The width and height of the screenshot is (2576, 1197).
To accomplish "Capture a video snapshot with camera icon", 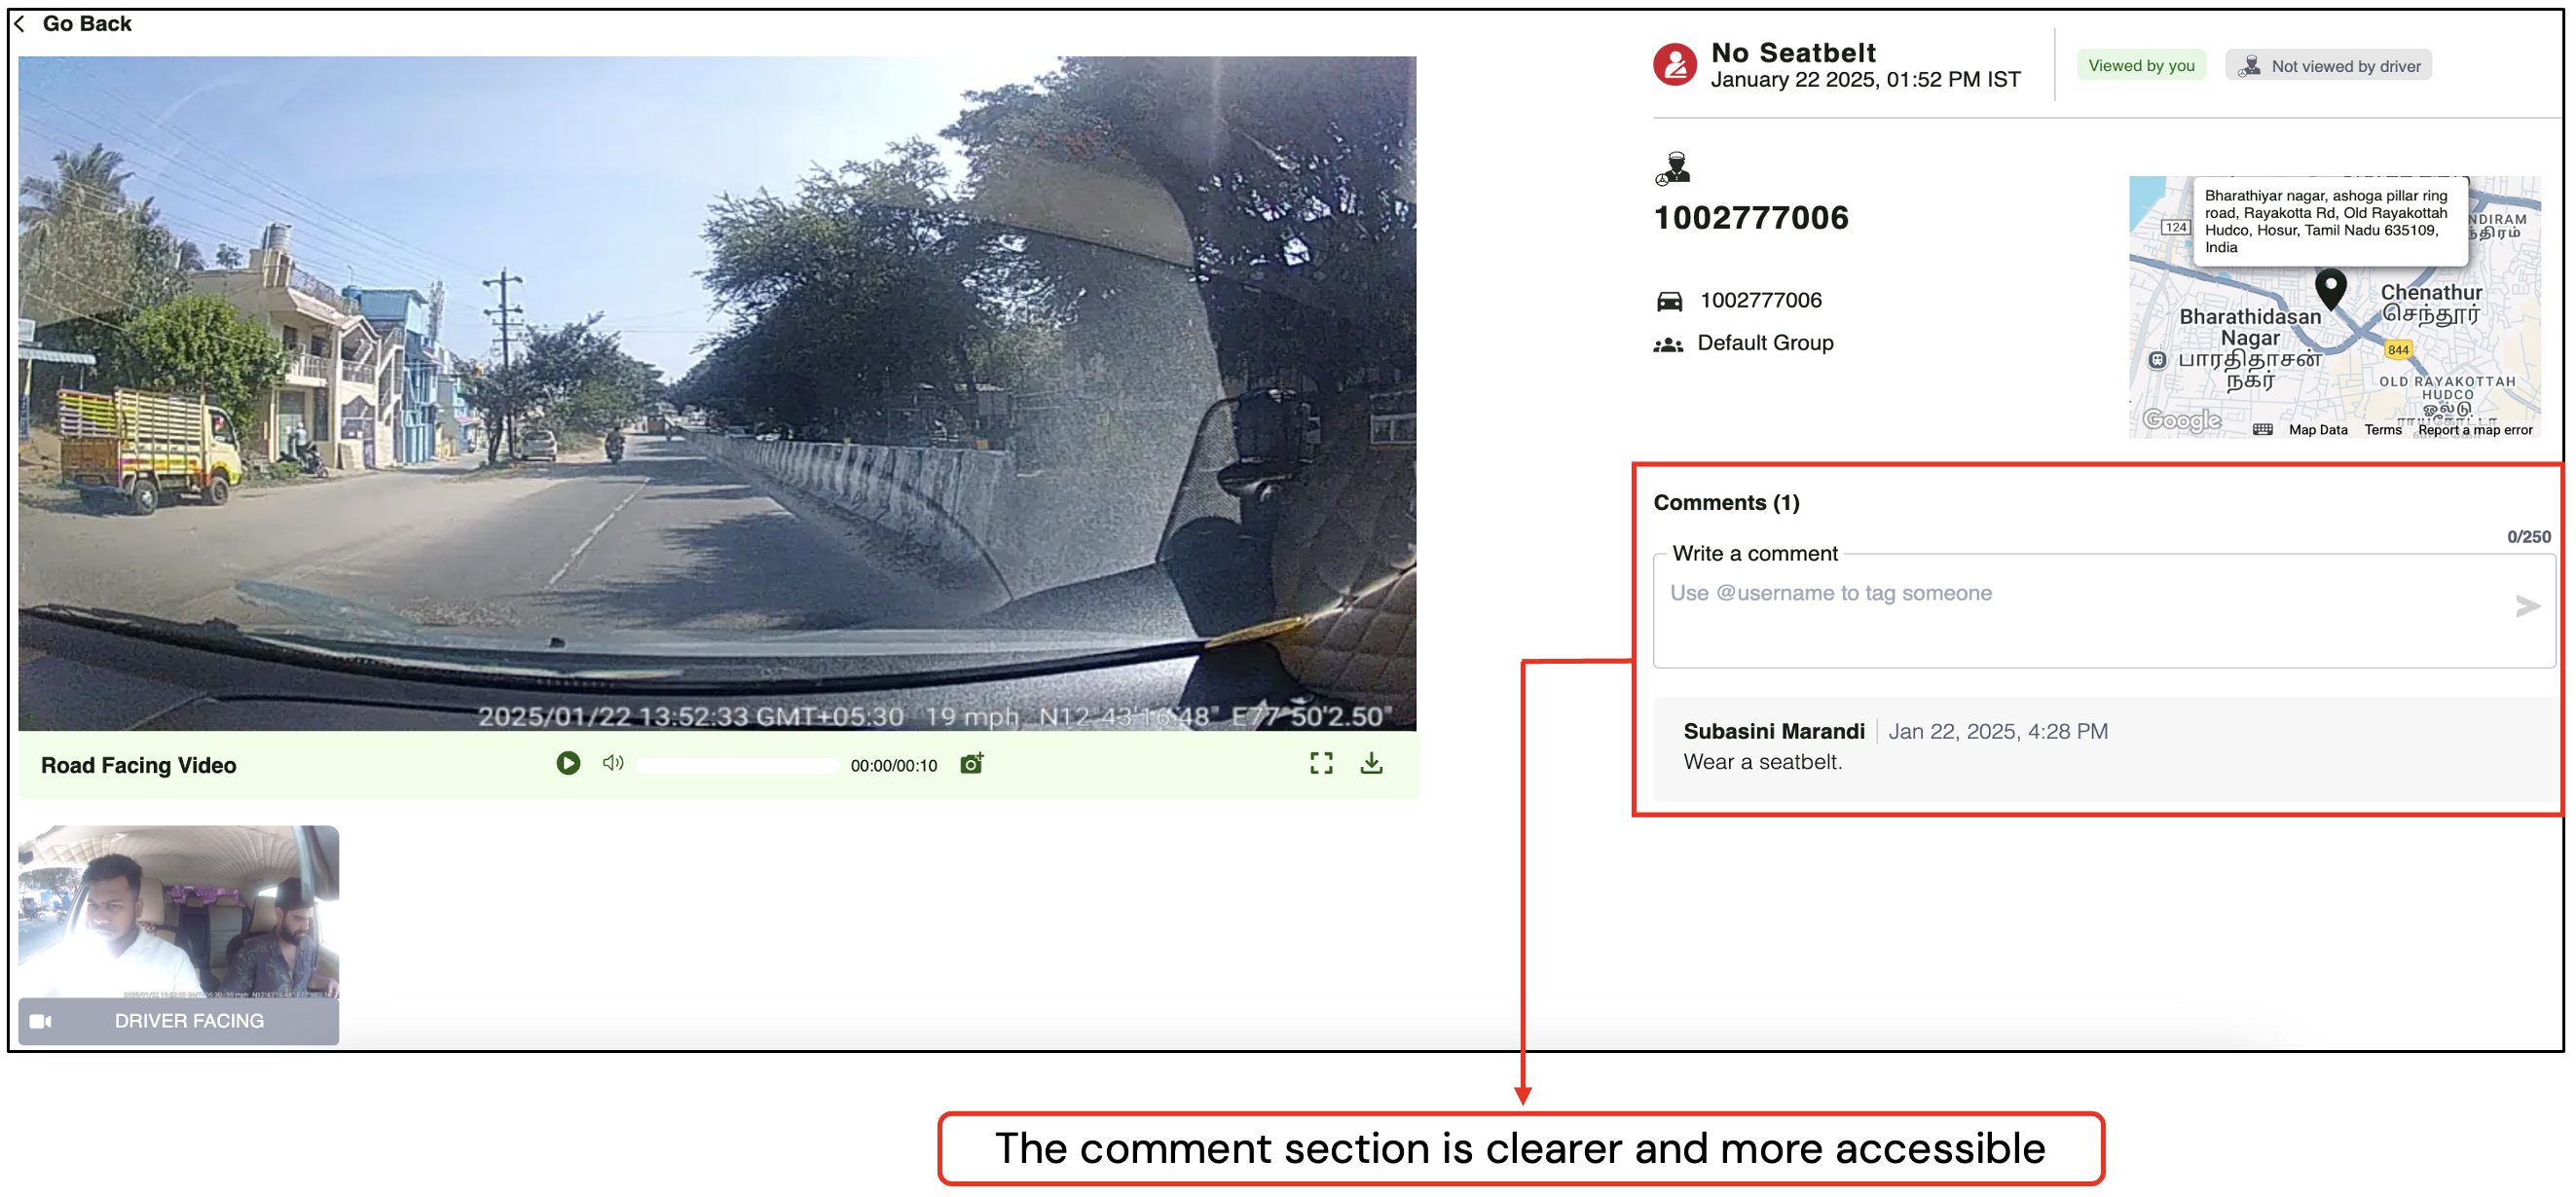I will (971, 764).
